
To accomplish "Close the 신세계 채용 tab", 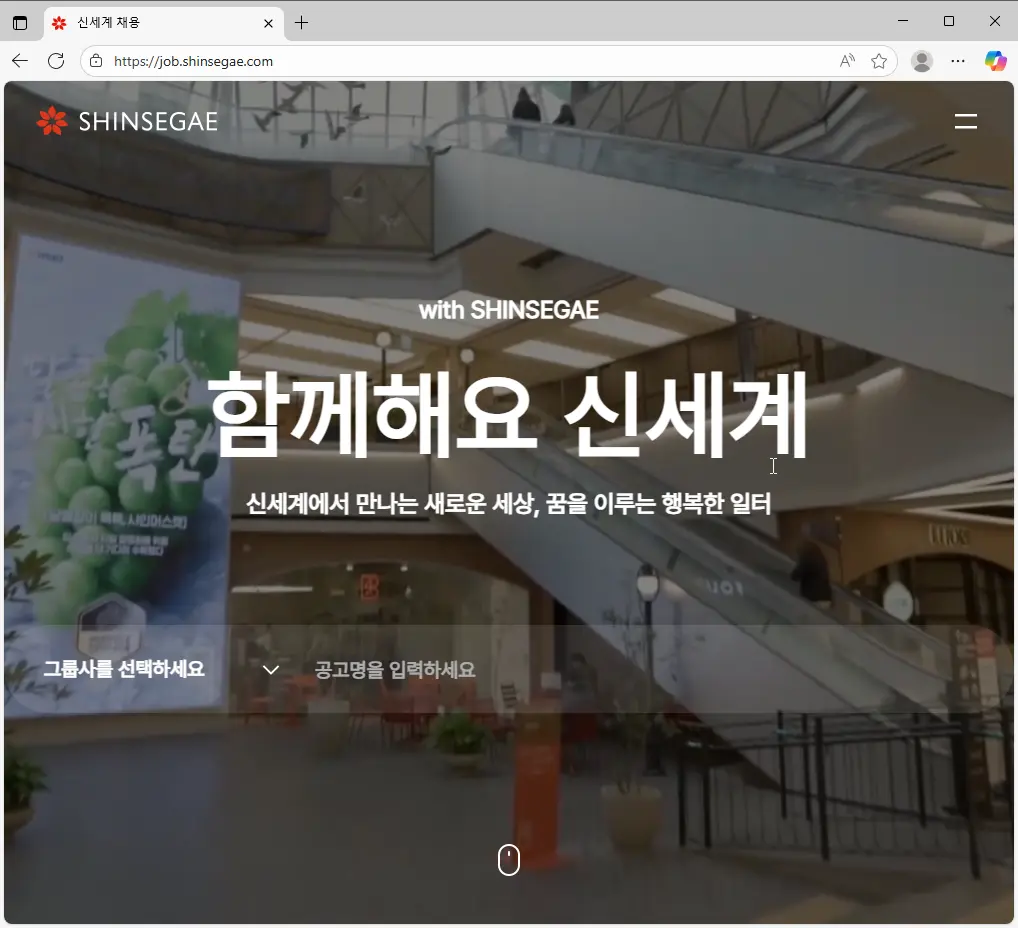I will 268,22.
